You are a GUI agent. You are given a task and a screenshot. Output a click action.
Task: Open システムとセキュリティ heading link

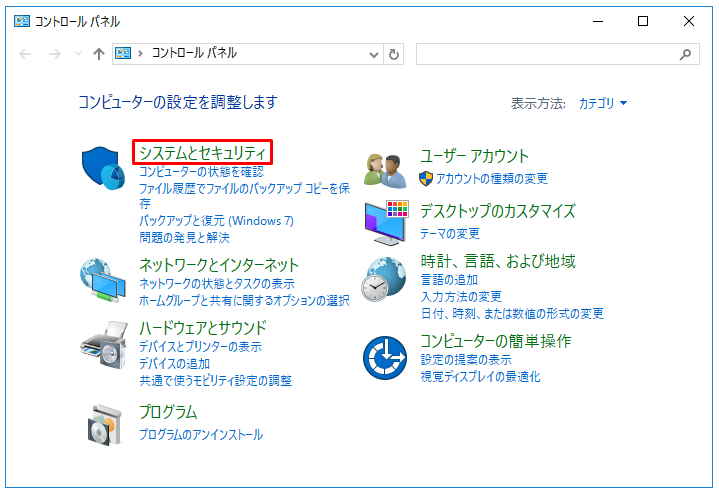202,152
